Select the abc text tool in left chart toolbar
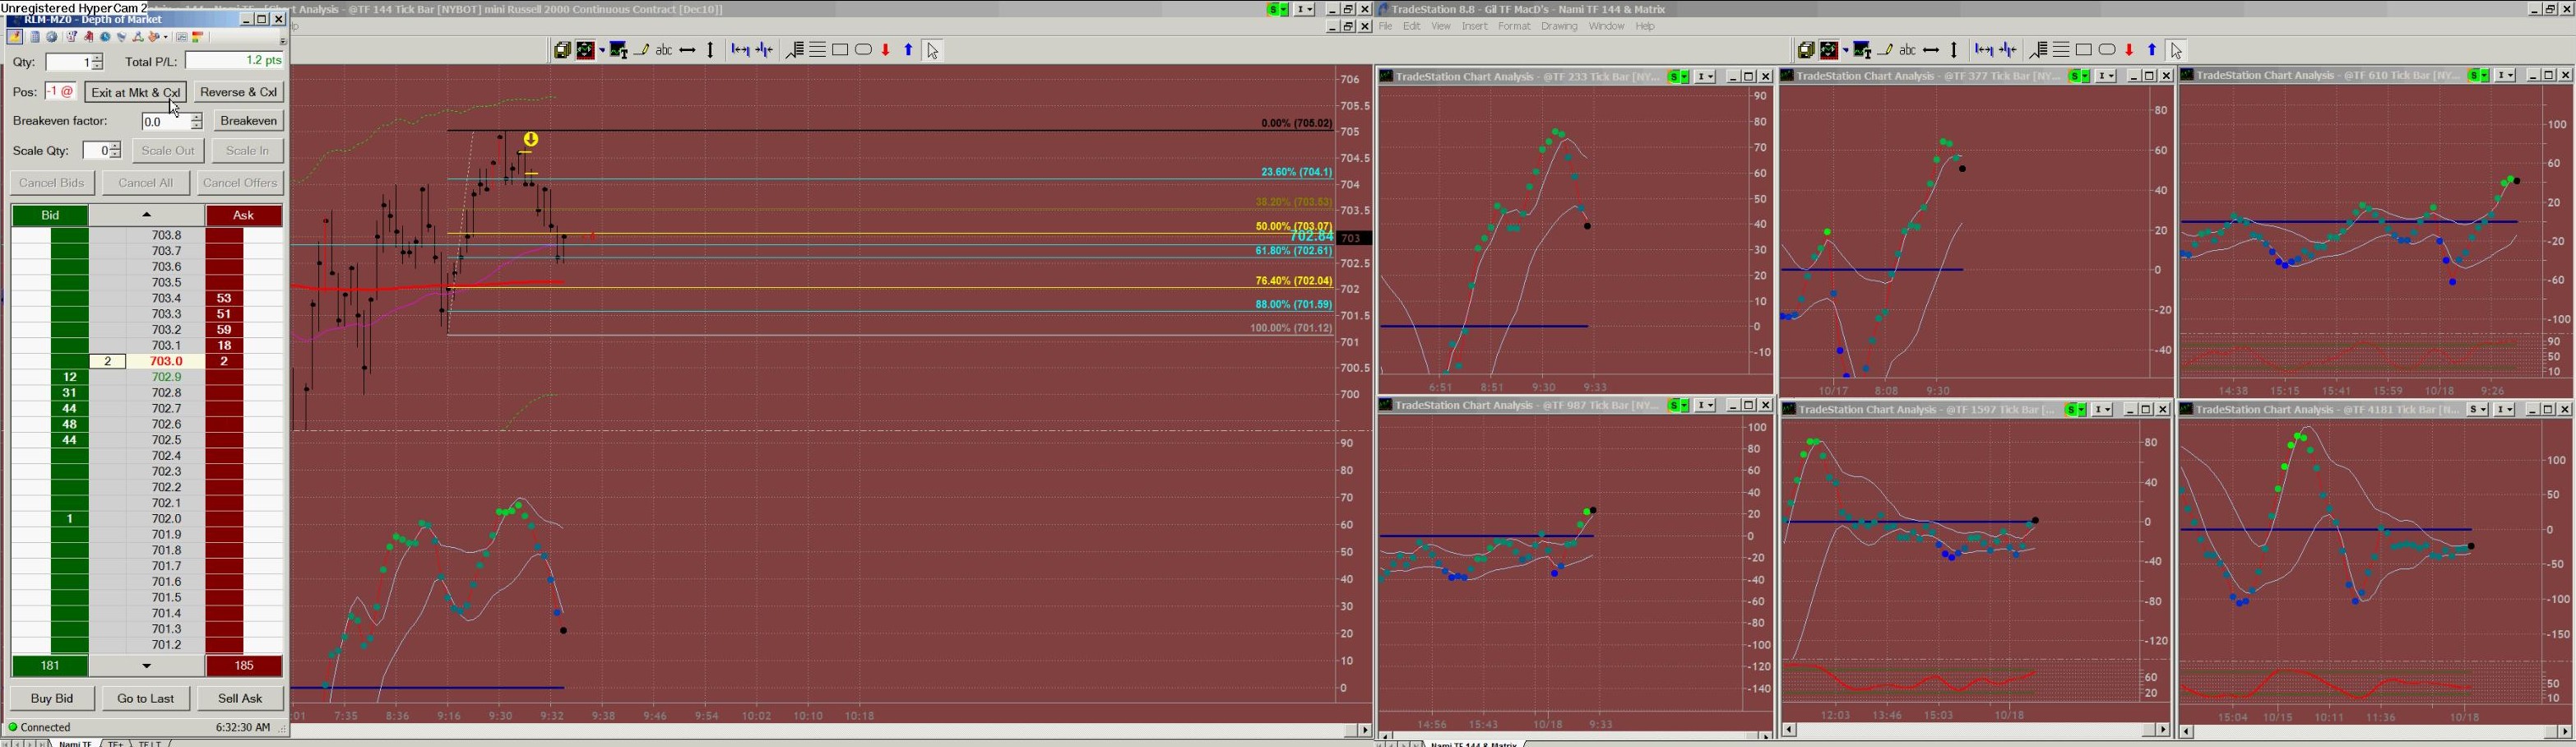Viewport: 2576px width, 747px height. (664, 50)
